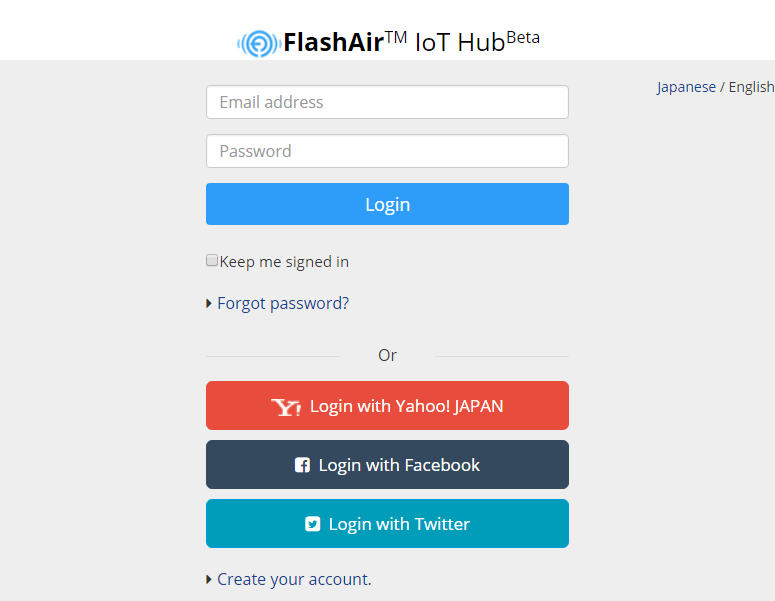Open the Forgot password? link
Viewport: 775px width, 601px height.
coord(283,304)
